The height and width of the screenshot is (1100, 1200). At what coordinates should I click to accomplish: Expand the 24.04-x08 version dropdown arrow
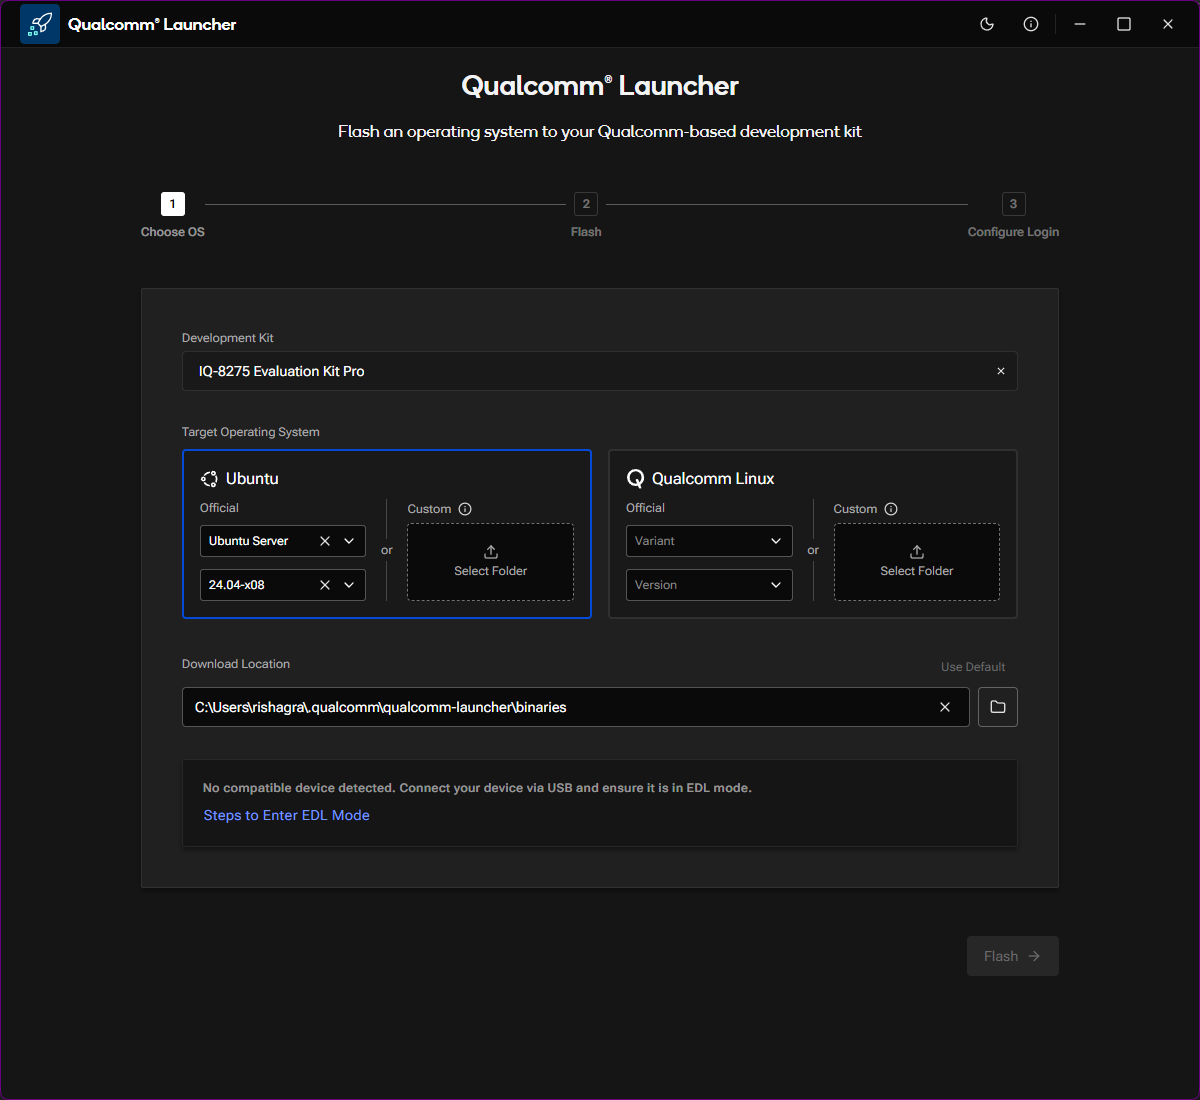pyautogui.click(x=349, y=585)
